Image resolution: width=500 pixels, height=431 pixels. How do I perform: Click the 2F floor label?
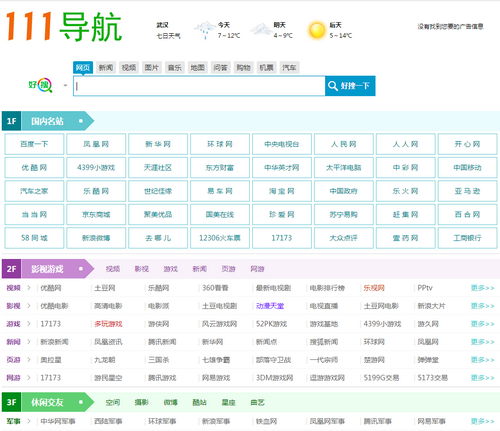point(11,269)
